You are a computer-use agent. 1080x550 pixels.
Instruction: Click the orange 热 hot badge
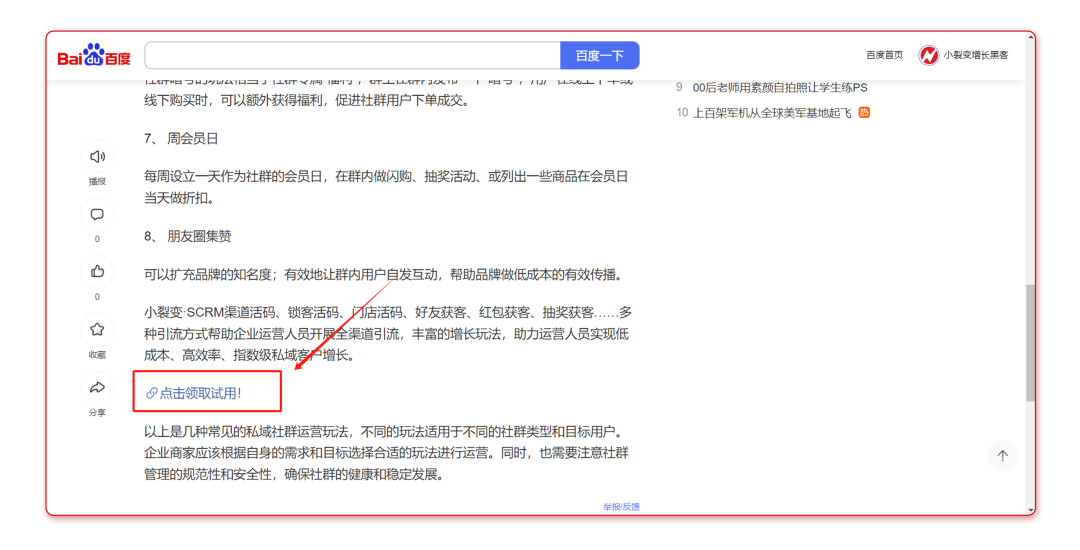click(864, 113)
